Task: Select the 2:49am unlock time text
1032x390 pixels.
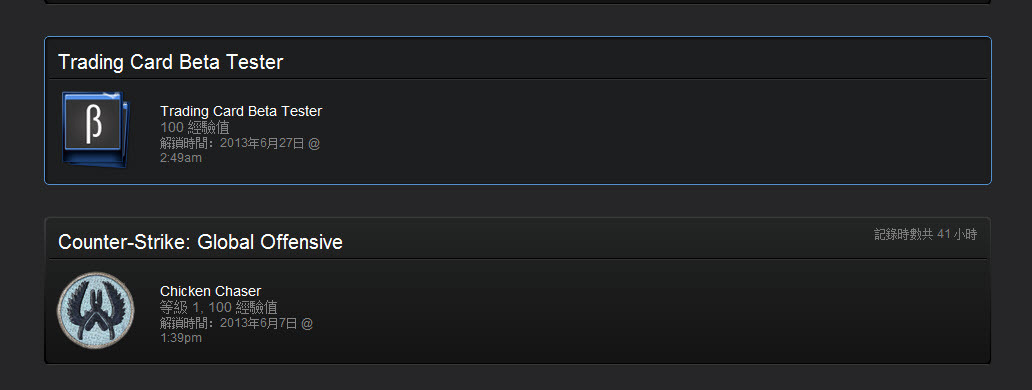Action: coord(181,158)
